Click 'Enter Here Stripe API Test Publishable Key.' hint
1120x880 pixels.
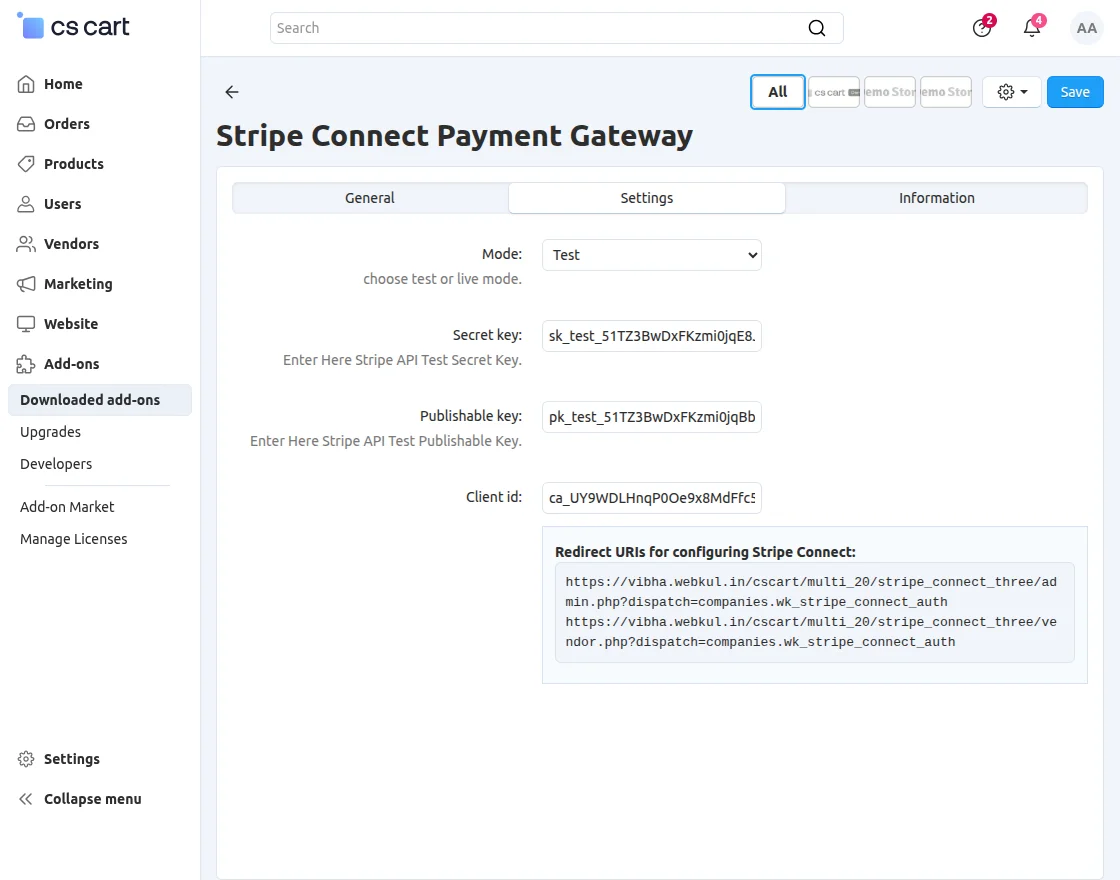(386, 441)
